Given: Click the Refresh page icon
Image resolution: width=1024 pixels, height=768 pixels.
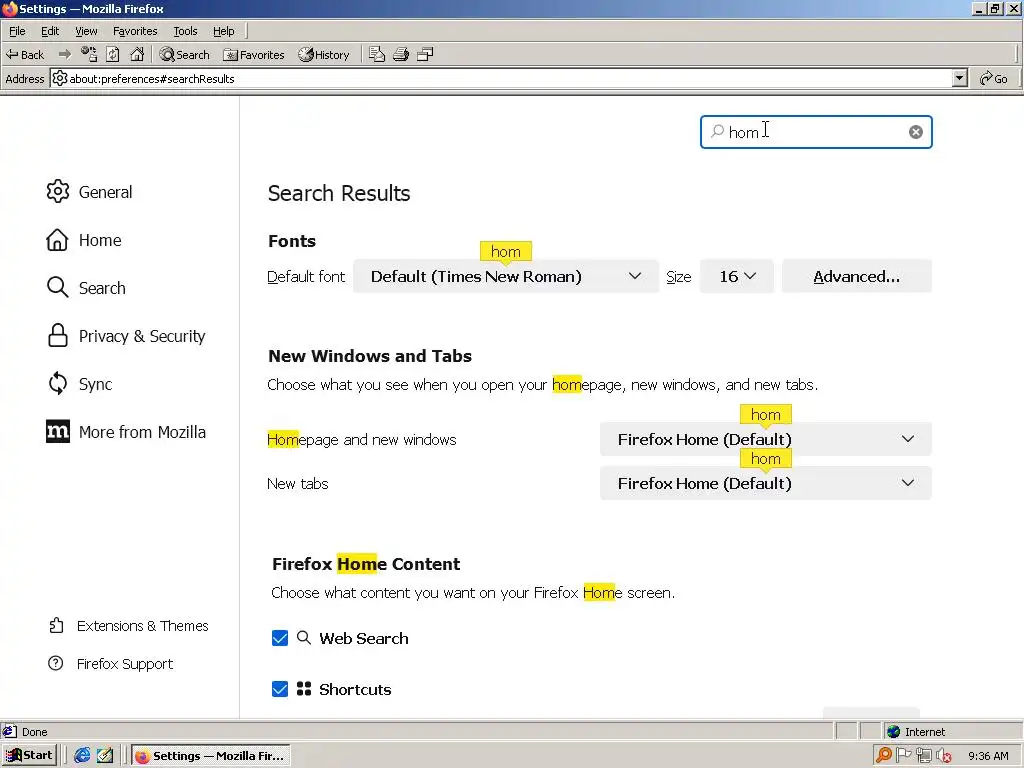Looking at the screenshot, I should [x=112, y=54].
